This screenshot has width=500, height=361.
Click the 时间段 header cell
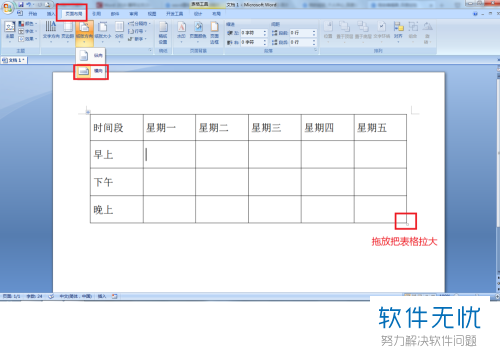117,128
